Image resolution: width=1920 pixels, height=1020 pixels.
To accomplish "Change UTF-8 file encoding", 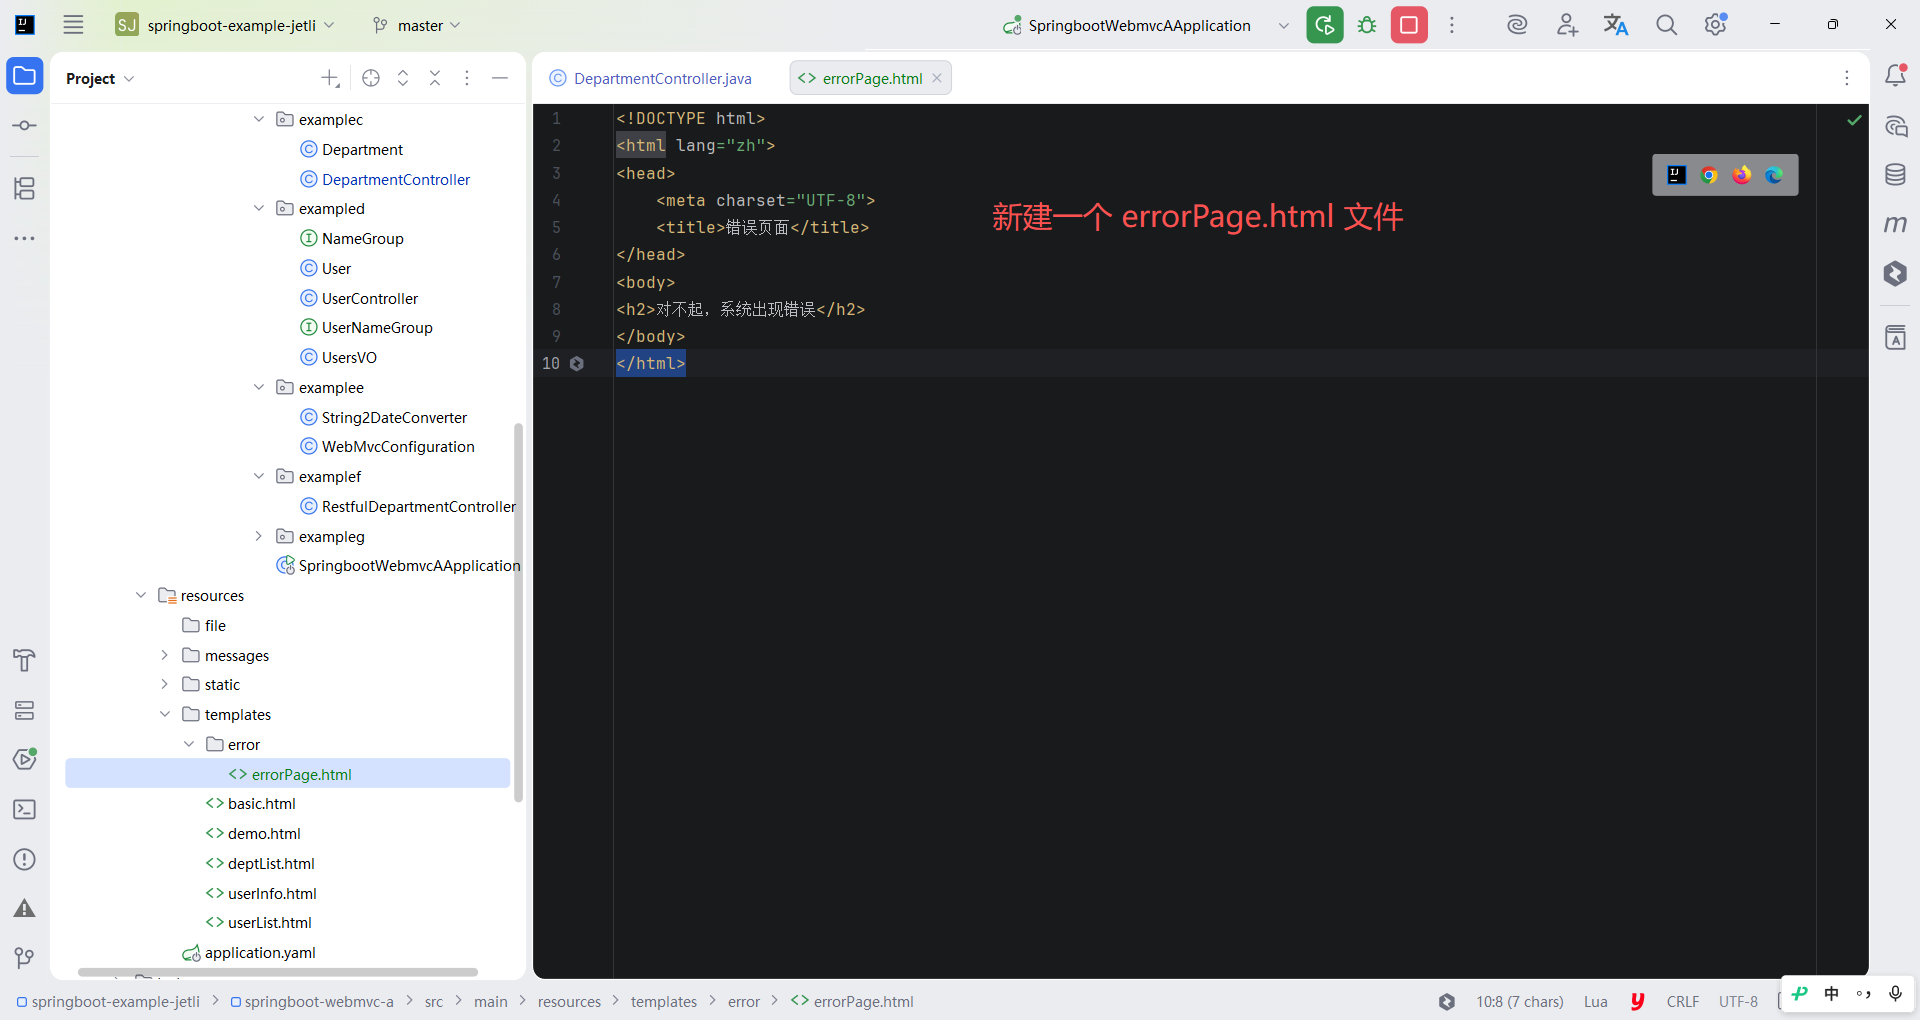I will tap(1738, 1001).
